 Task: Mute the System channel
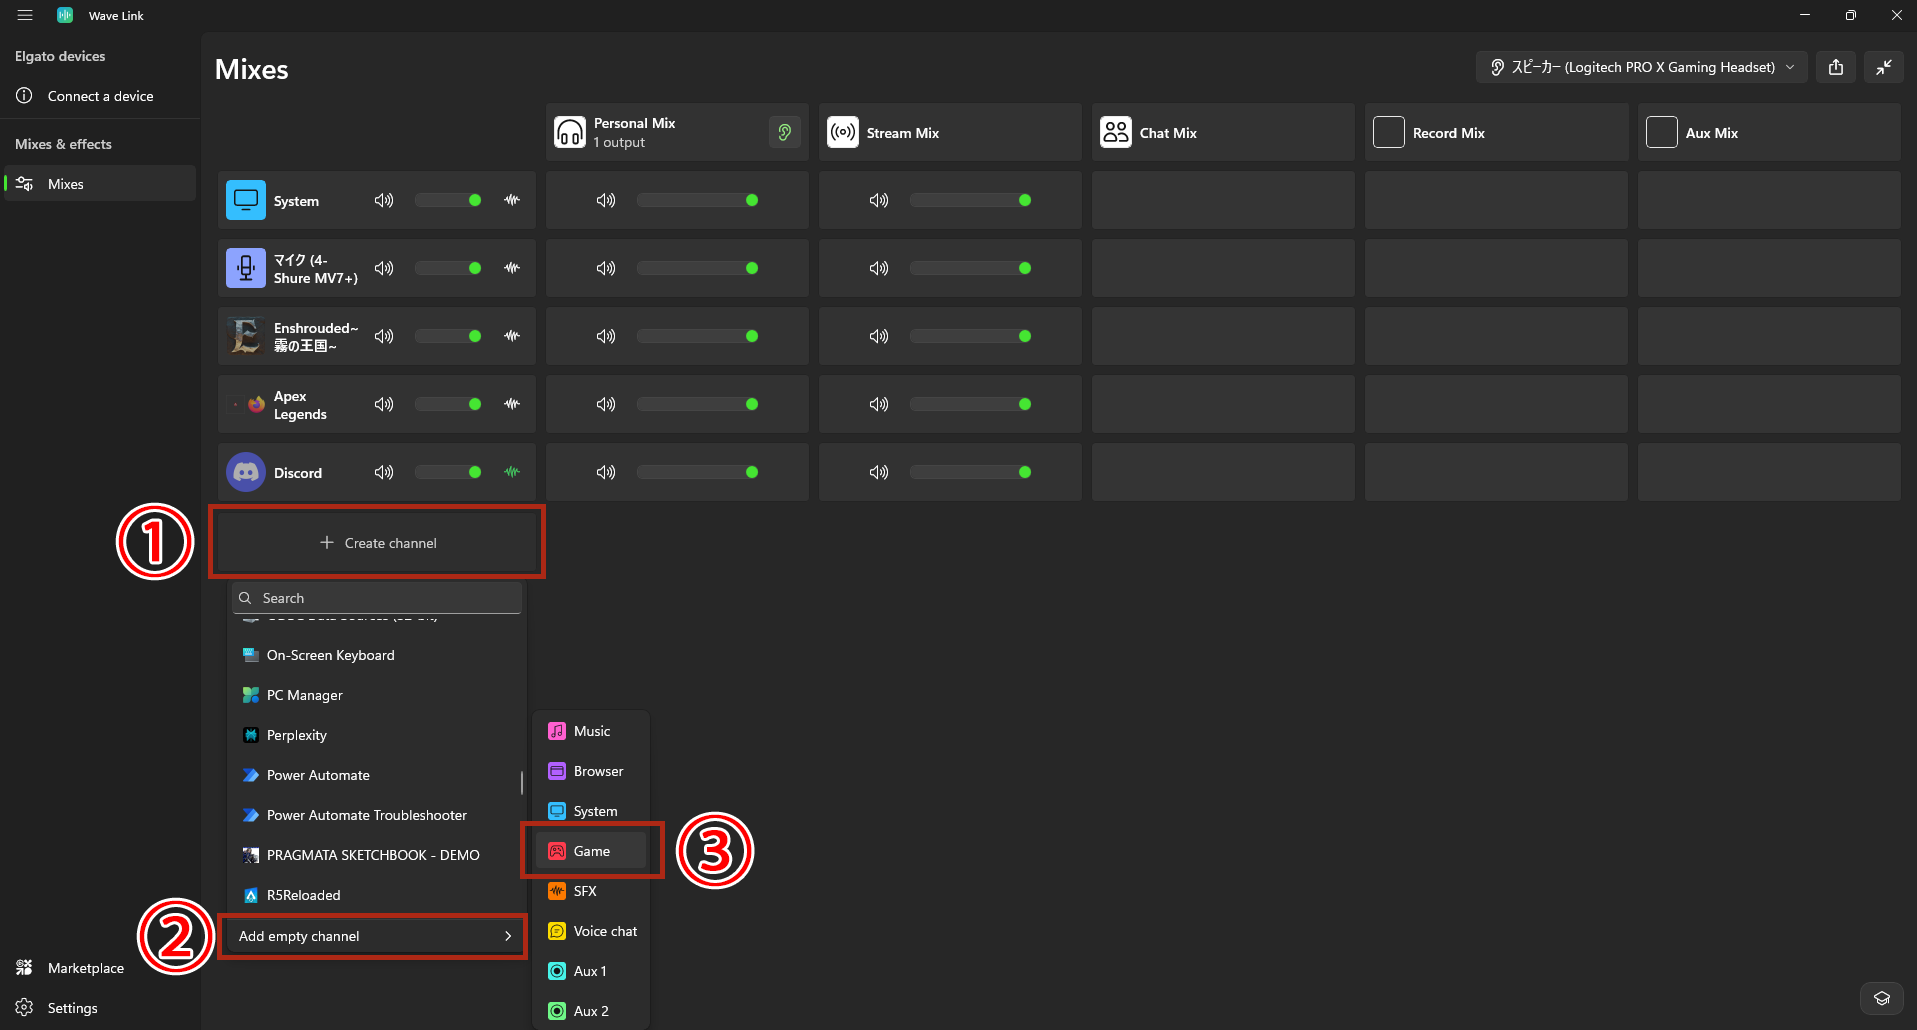point(384,200)
